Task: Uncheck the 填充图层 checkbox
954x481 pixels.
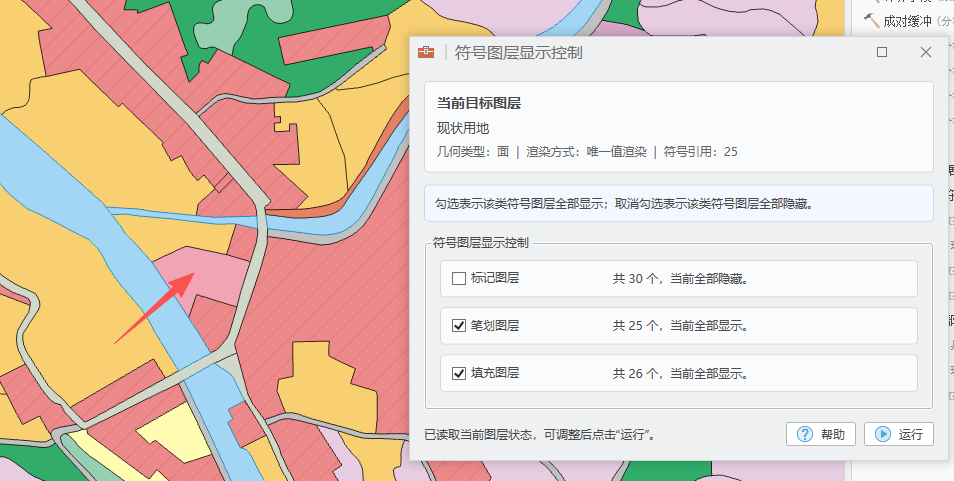Action: pyautogui.click(x=459, y=373)
